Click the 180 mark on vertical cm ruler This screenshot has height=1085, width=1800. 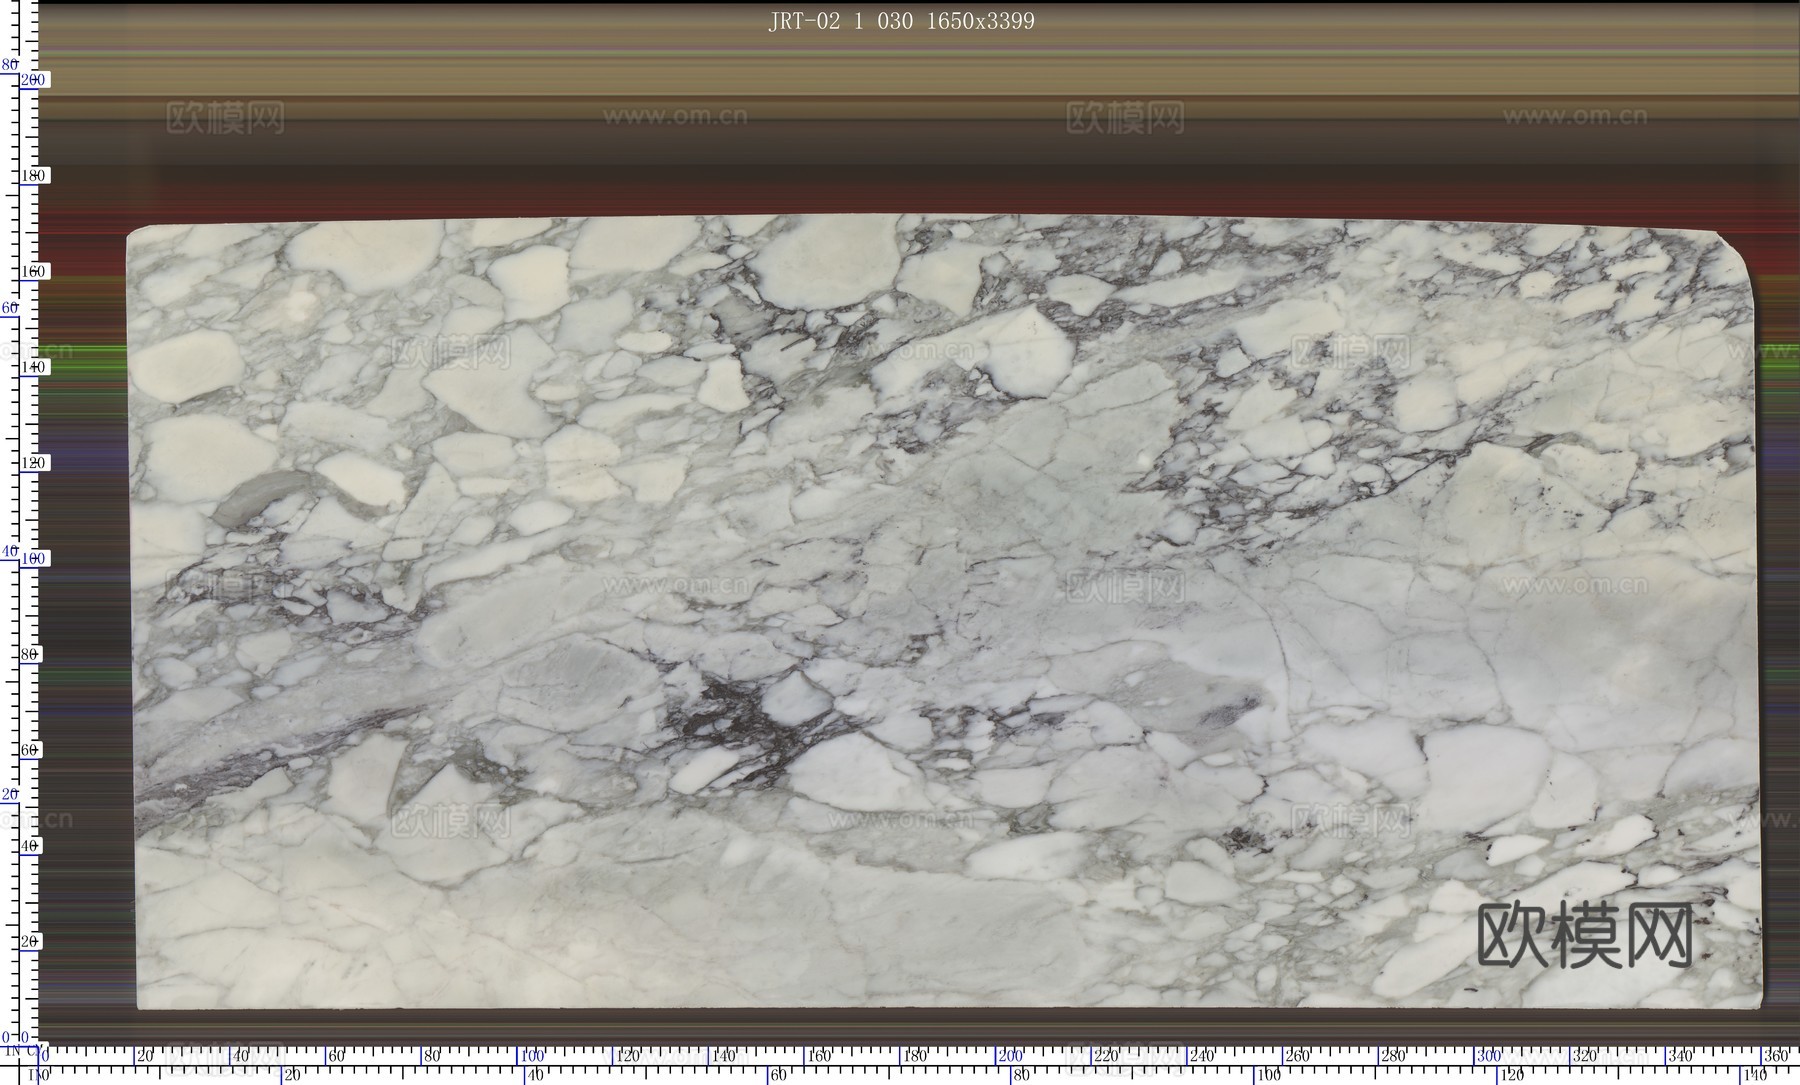coord(34,176)
